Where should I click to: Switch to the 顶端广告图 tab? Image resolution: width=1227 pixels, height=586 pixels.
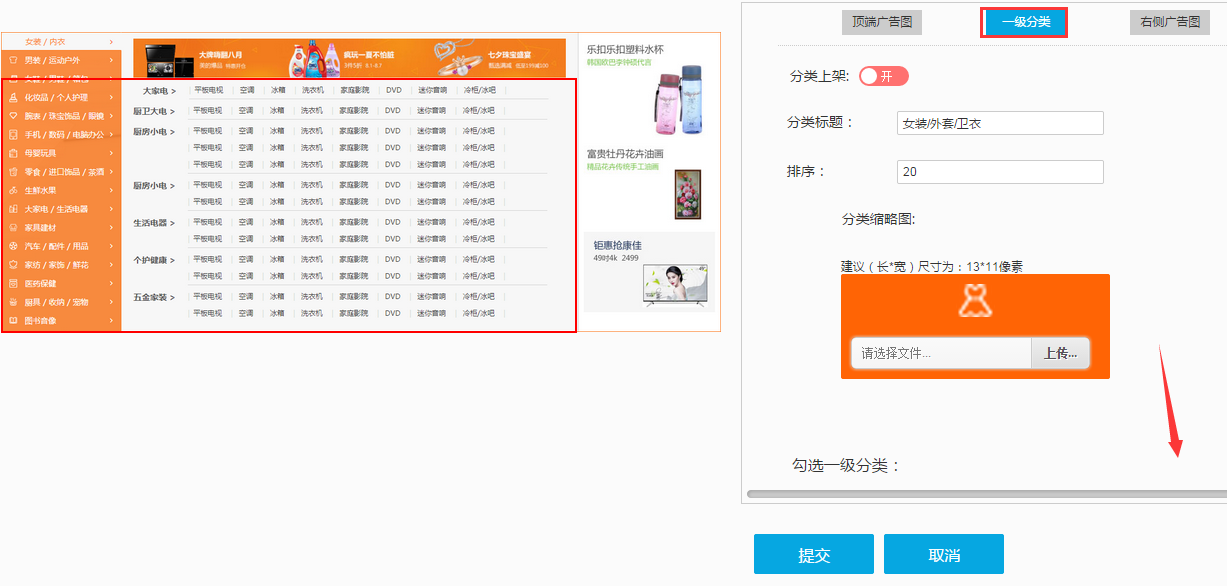pos(881,22)
